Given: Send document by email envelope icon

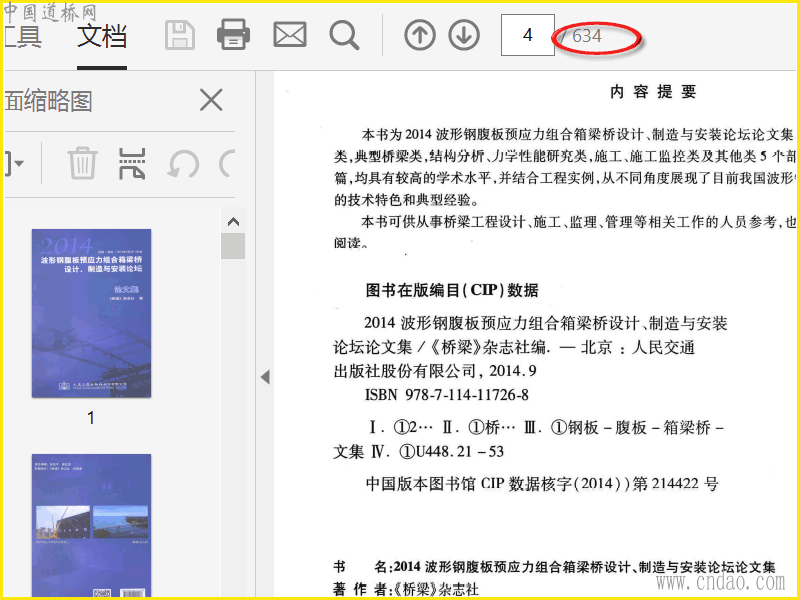Looking at the screenshot, I should (290, 35).
